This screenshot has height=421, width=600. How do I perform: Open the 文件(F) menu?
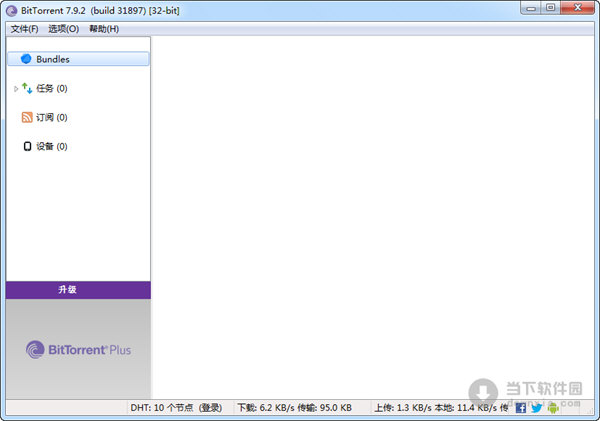point(24,29)
